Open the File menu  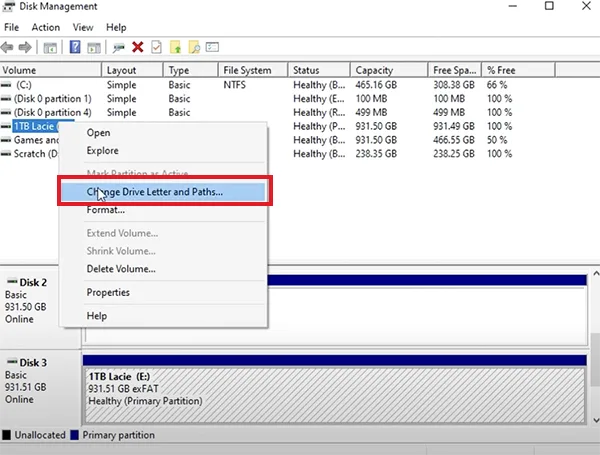11,27
